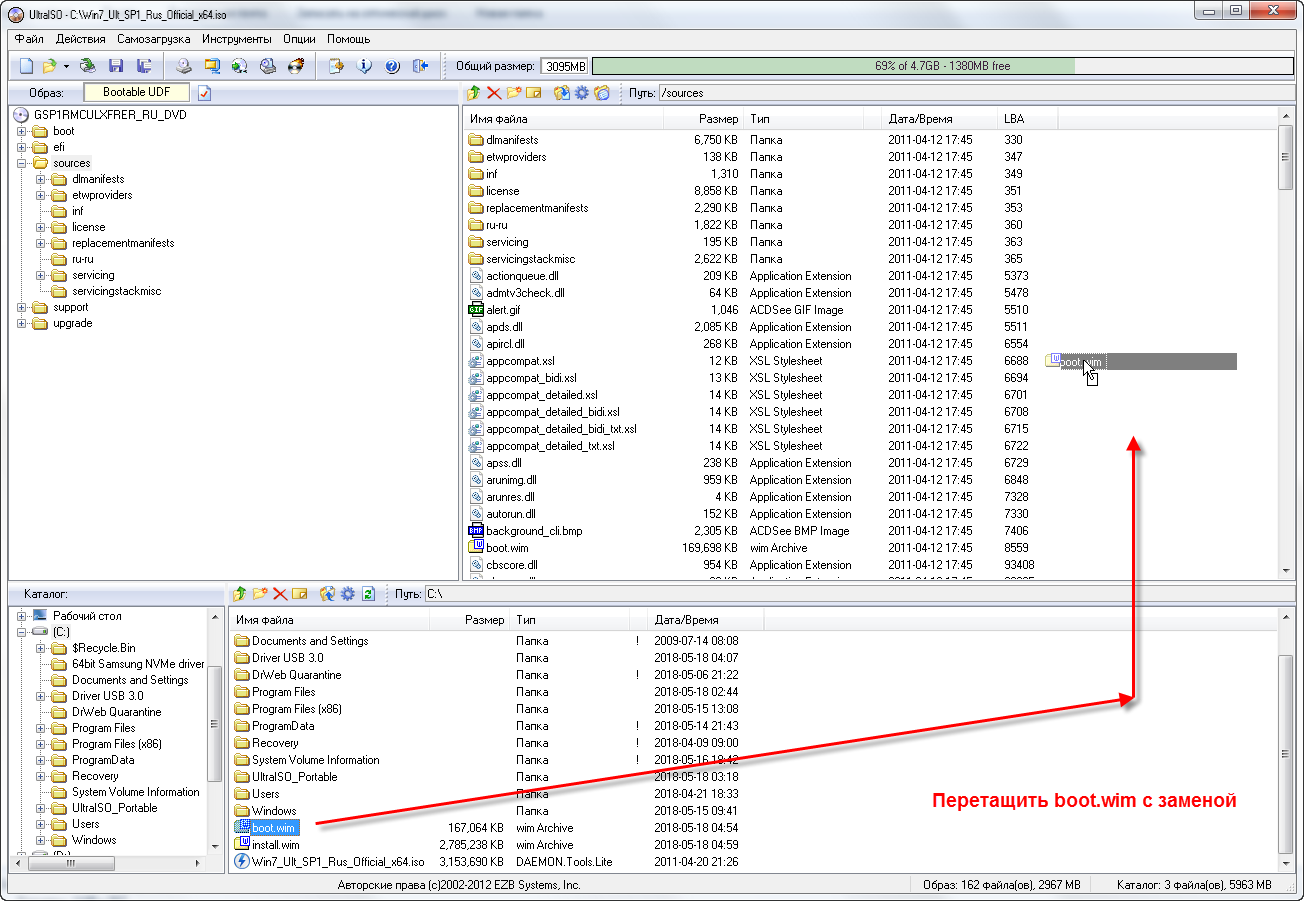The width and height of the screenshot is (1304, 901).
Task: Open the Самозагрузка menu
Action: [153, 39]
